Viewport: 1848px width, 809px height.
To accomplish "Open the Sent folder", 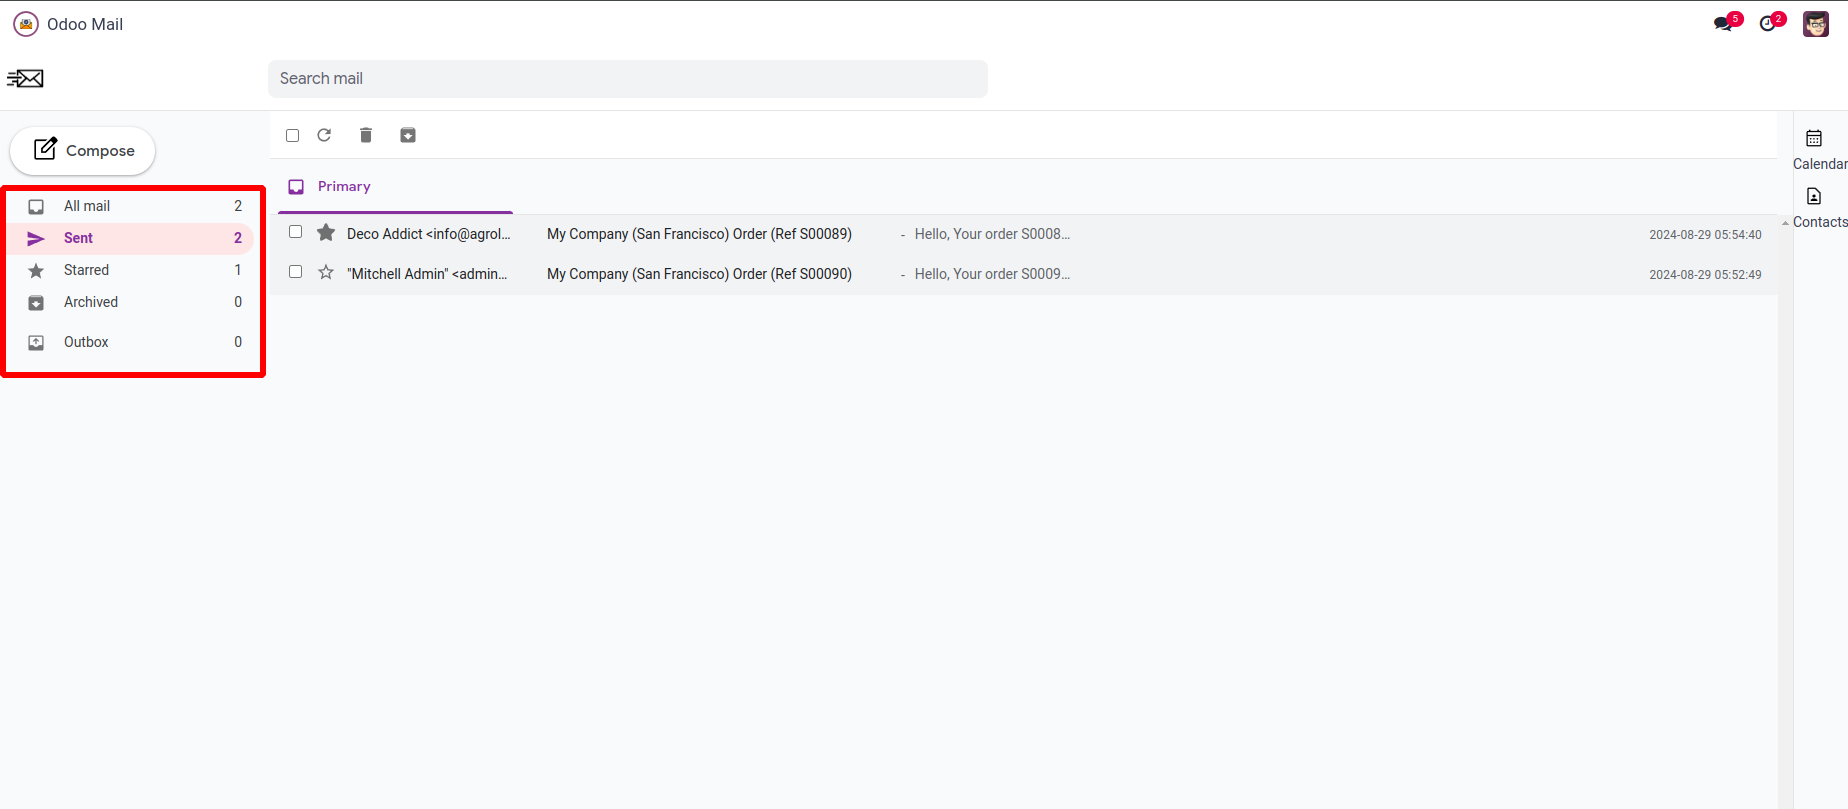I will click(x=132, y=238).
